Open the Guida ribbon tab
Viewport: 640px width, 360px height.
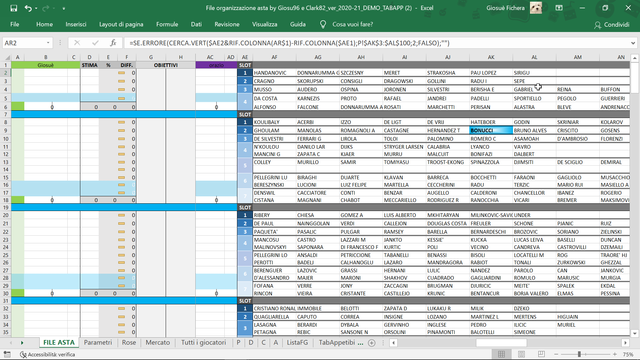[298, 24]
